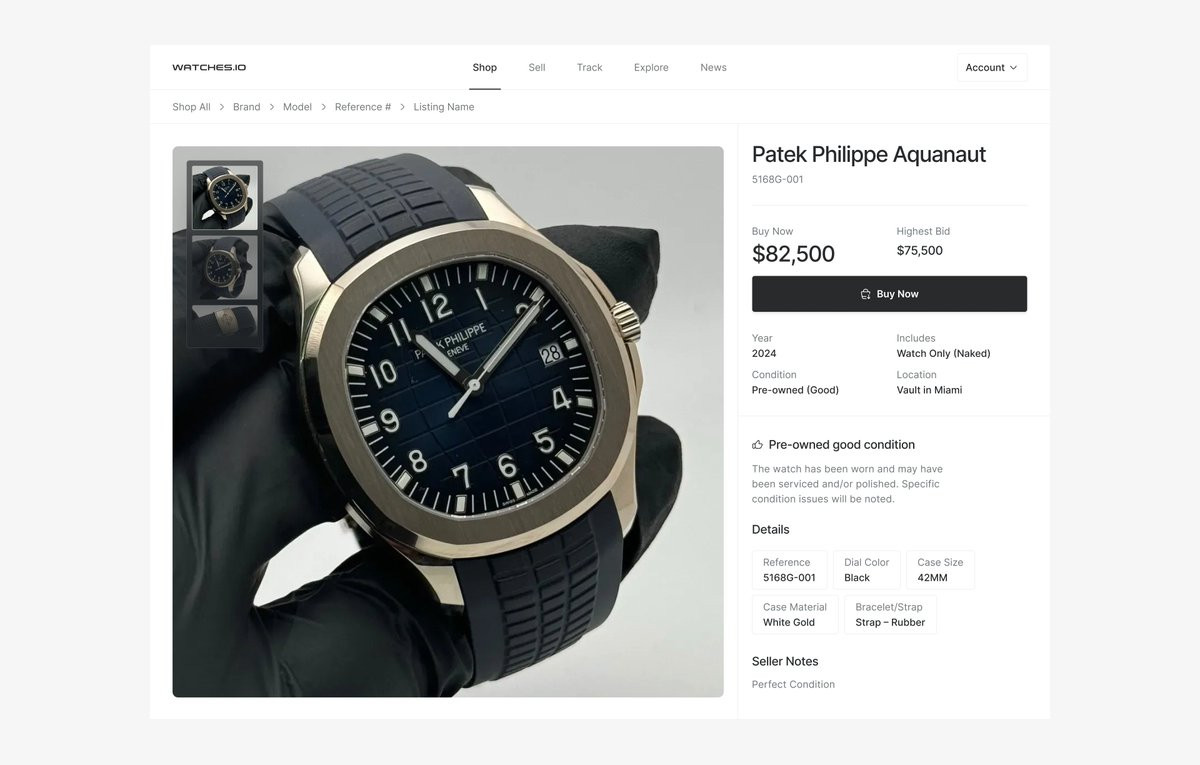Click the Shop All breadcrumb link
Viewport: 1200px width, 765px height.
point(191,107)
